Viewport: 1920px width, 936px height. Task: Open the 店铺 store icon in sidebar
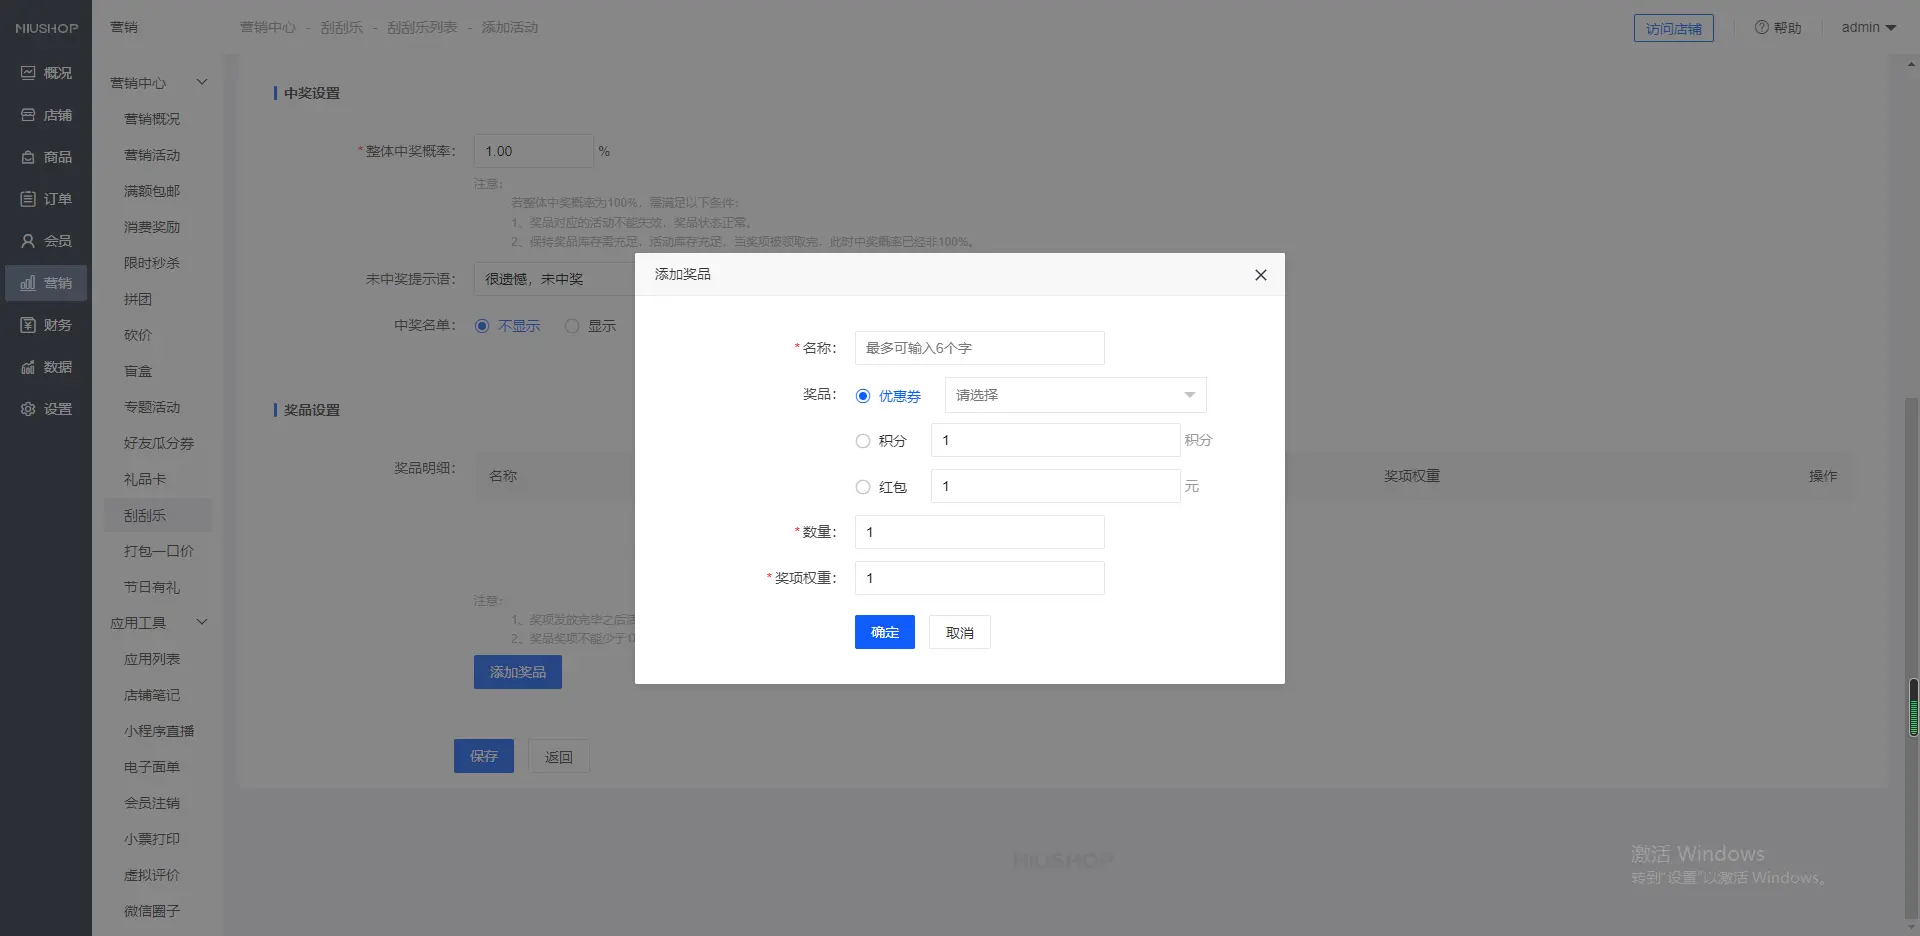tap(28, 115)
